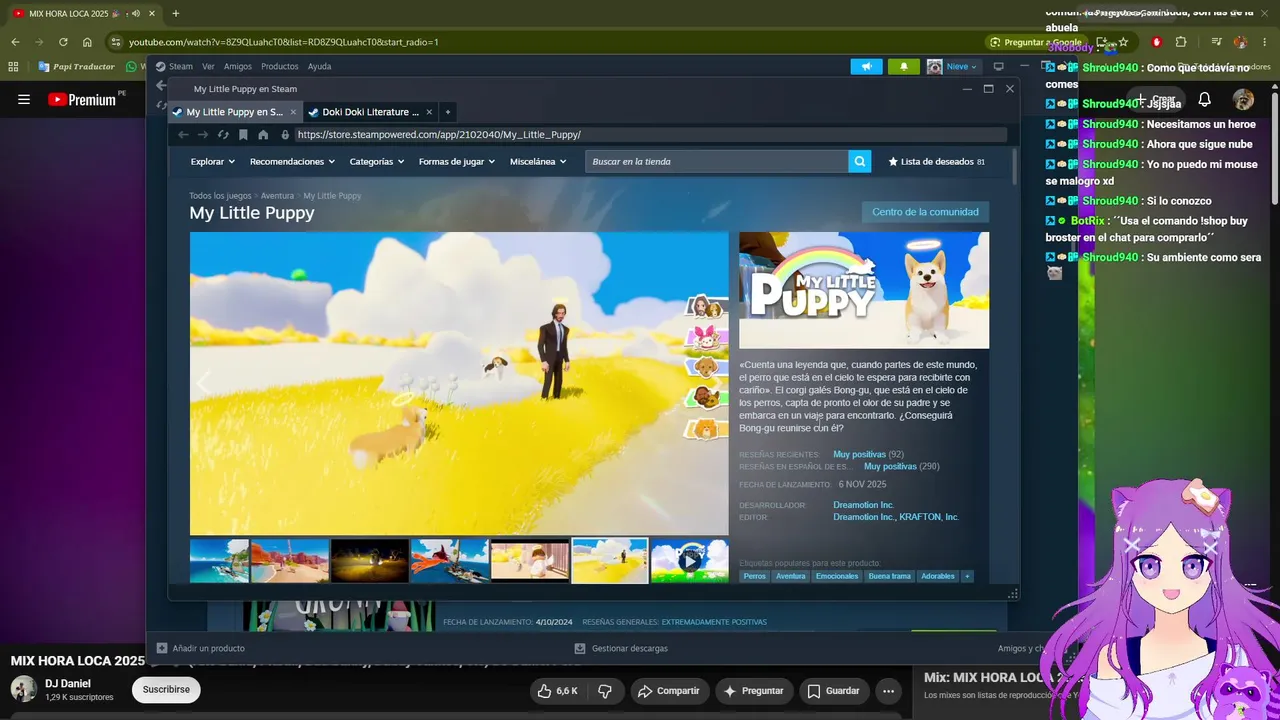Close the My Little Puppy en Steam tab
This screenshot has height=720, width=1280.
click(293, 112)
